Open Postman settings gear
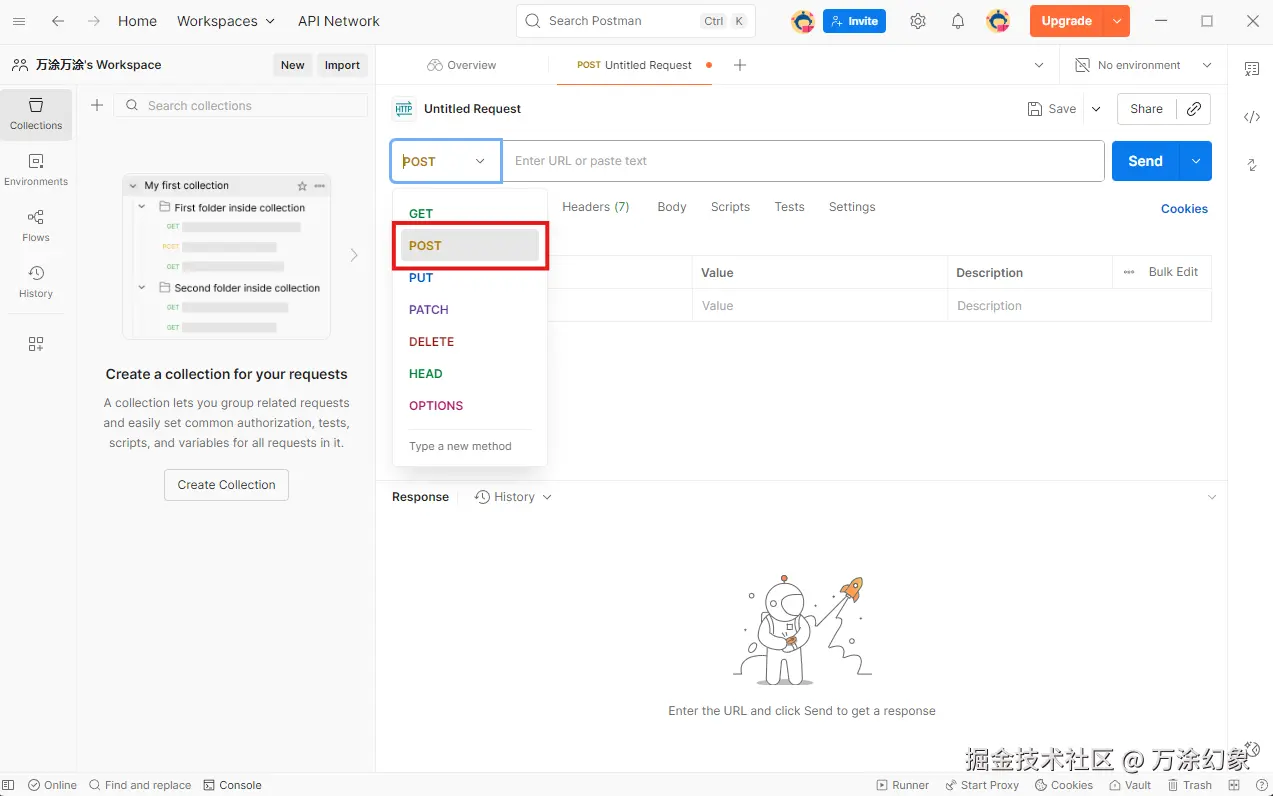This screenshot has height=796, width=1273. click(918, 21)
